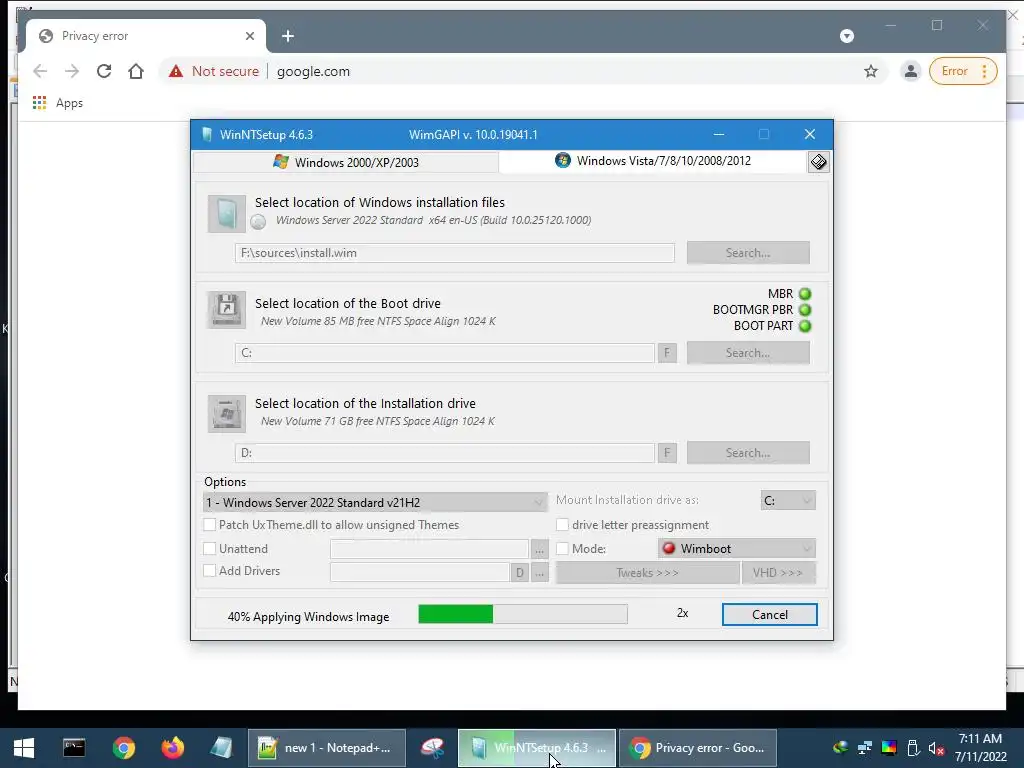Switch to Notepad++ taskbar window
Viewport: 1024px width, 768px height.
(x=327, y=748)
